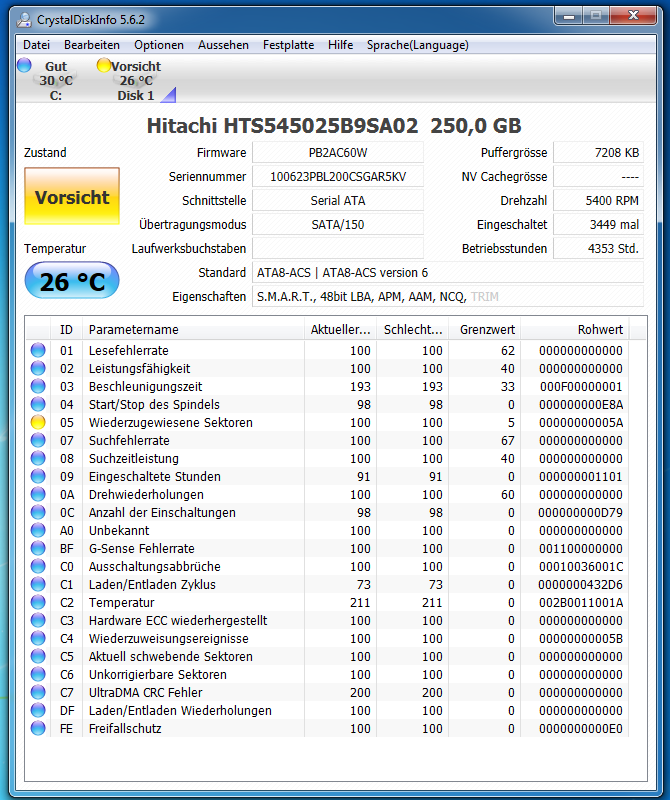Click the Betriebsstunden value 4353 Std.
The image size is (670, 800).
599,248
